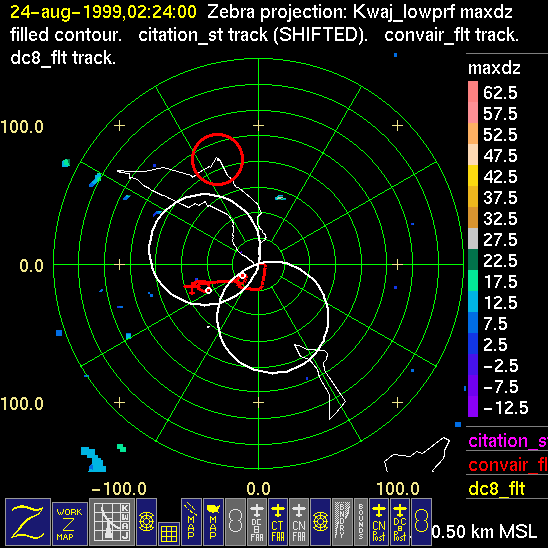The width and height of the screenshot is (548, 548).
Task: Select the KWAJ grid map icon
Action: click(x=112, y=522)
